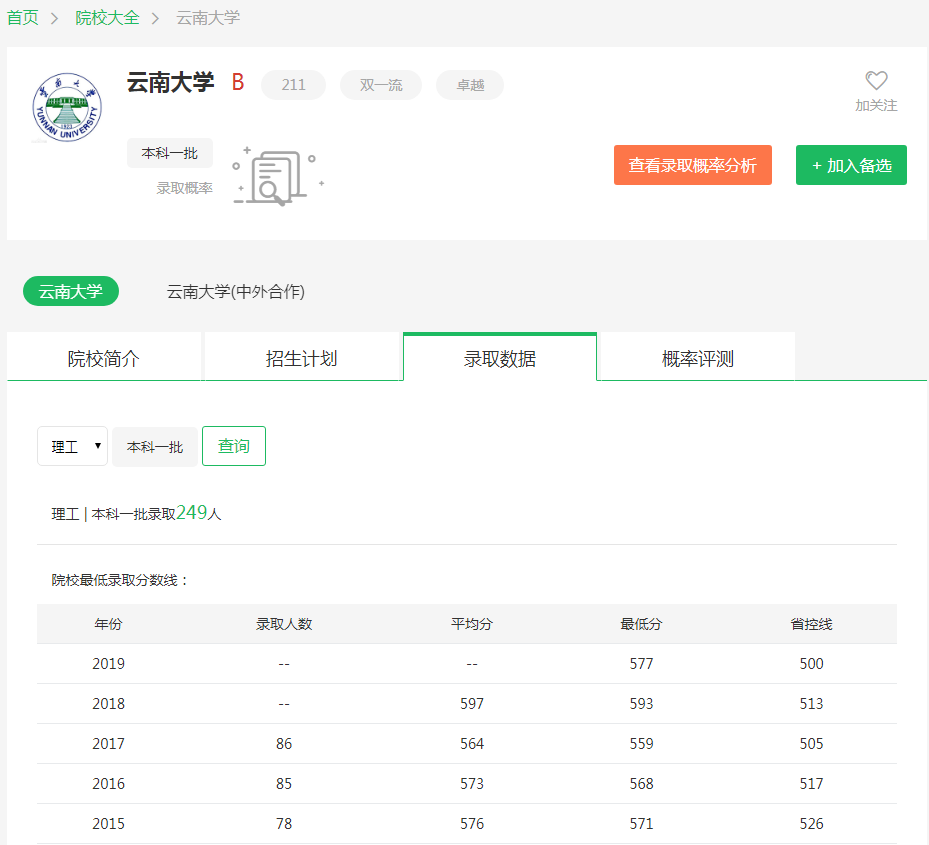The image size is (929, 845).
Task: Click the 加入备选 green button
Action: click(x=851, y=166)
